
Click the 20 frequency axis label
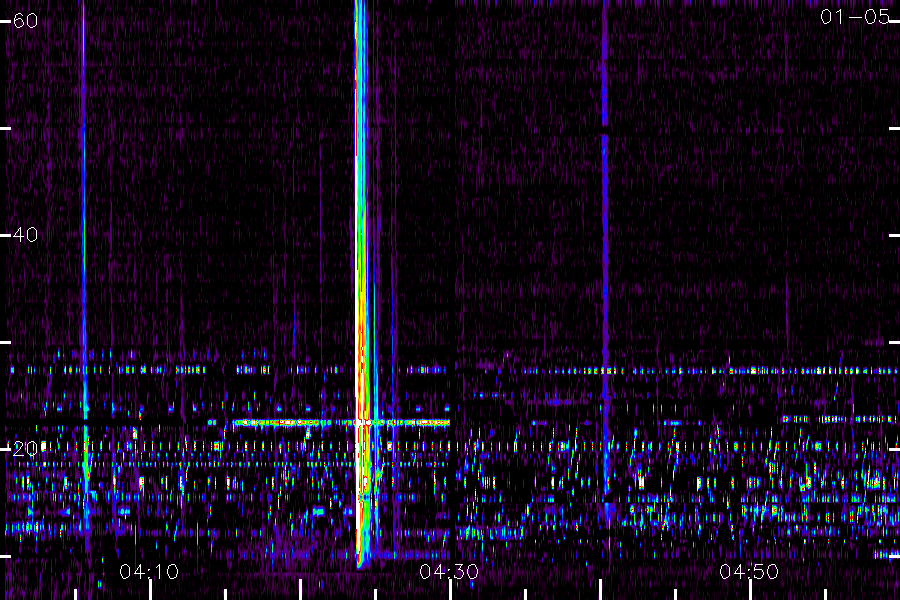click(x=25, y=449)
